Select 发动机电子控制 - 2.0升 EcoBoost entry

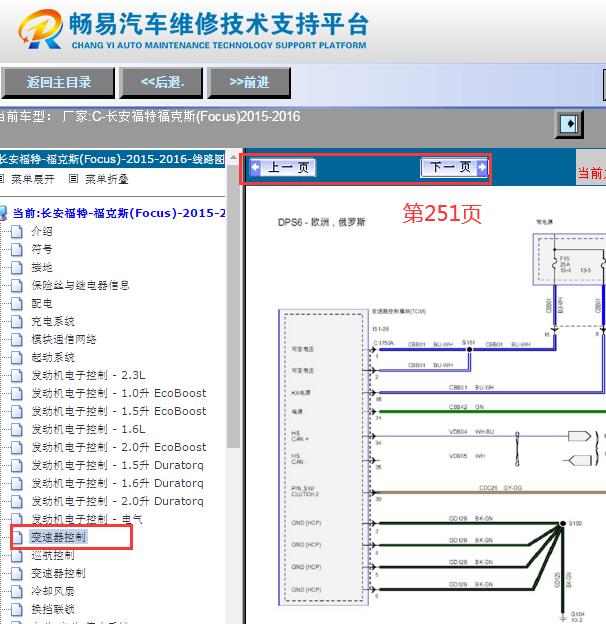click(119, 447)
